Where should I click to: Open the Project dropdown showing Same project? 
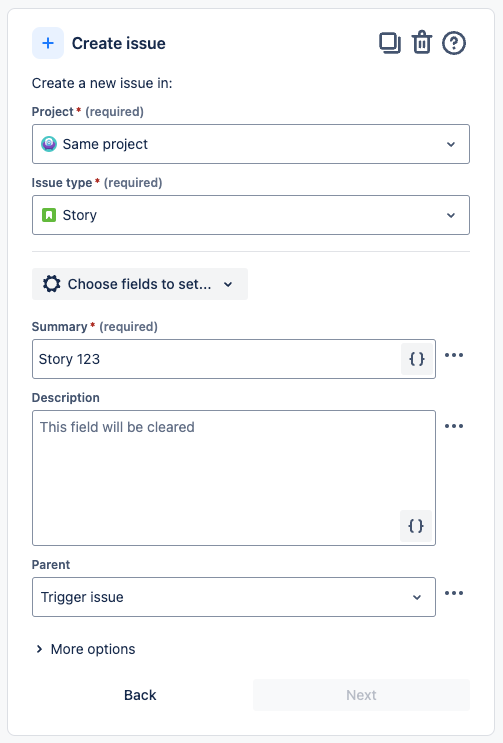251,144
